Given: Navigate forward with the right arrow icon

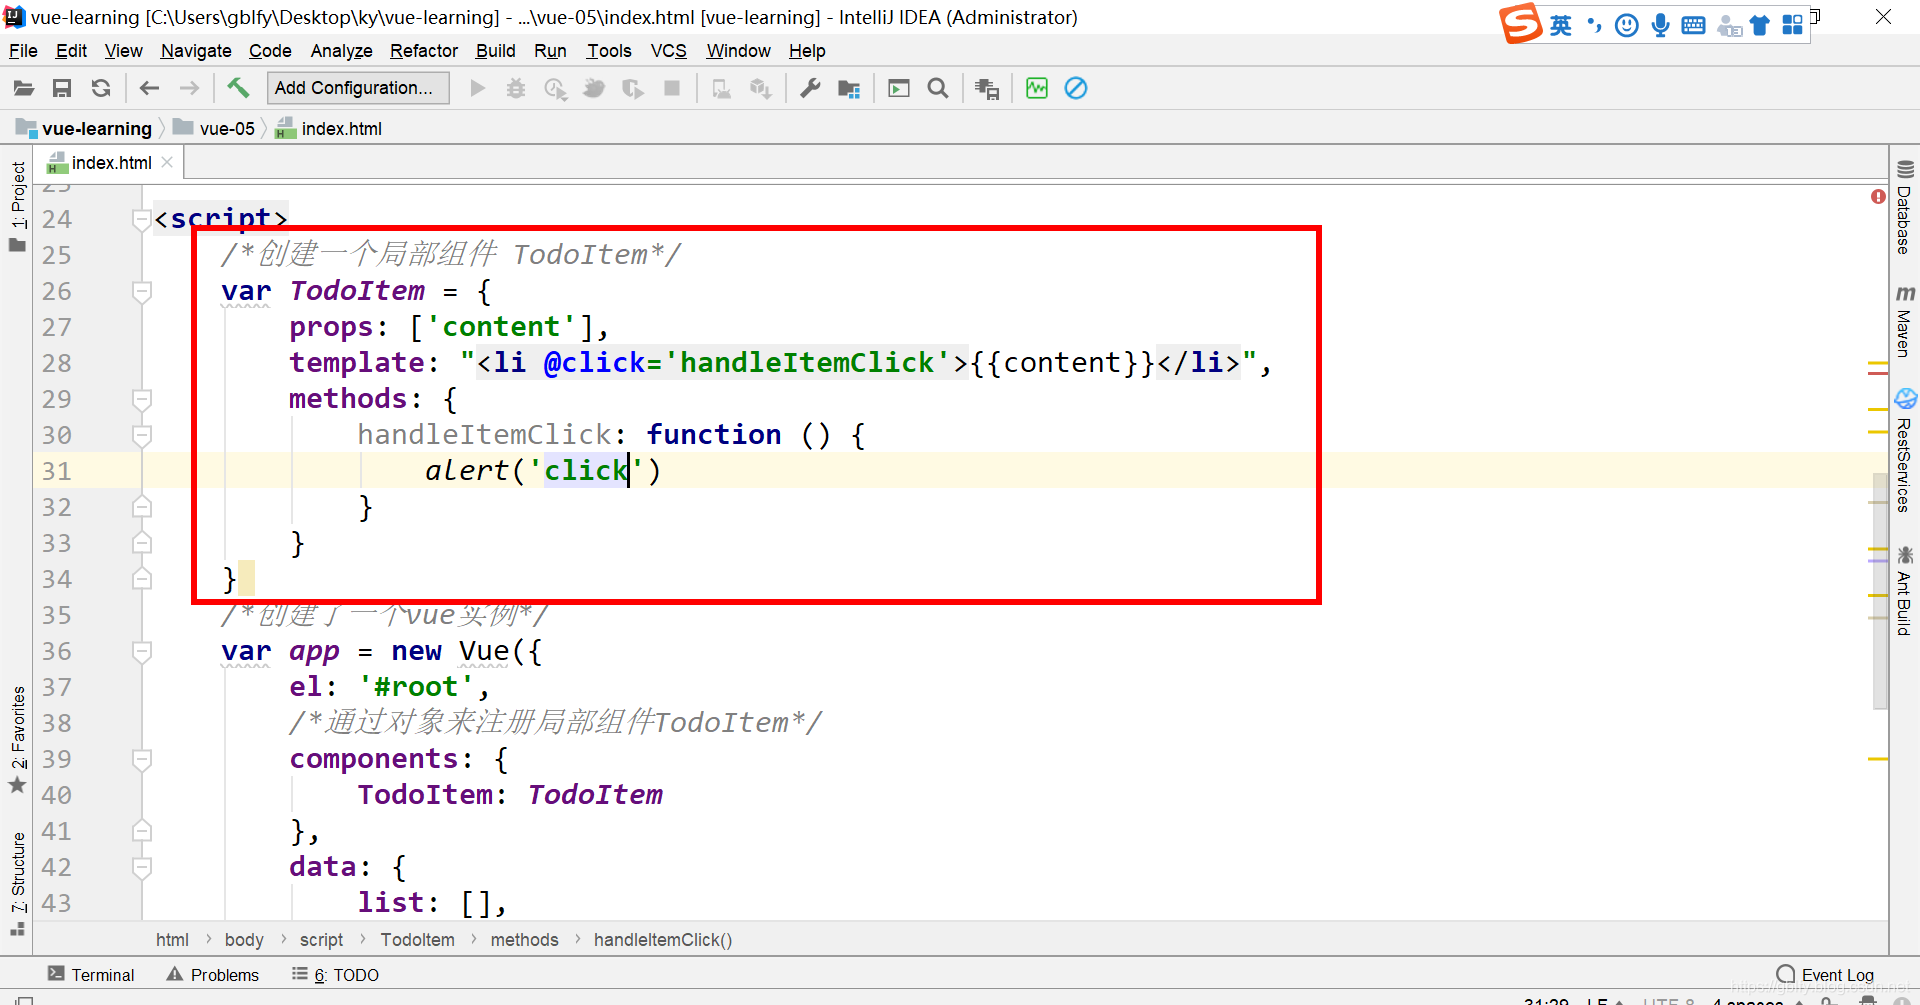Looking at the screenshot, I should tap(189, 88).
